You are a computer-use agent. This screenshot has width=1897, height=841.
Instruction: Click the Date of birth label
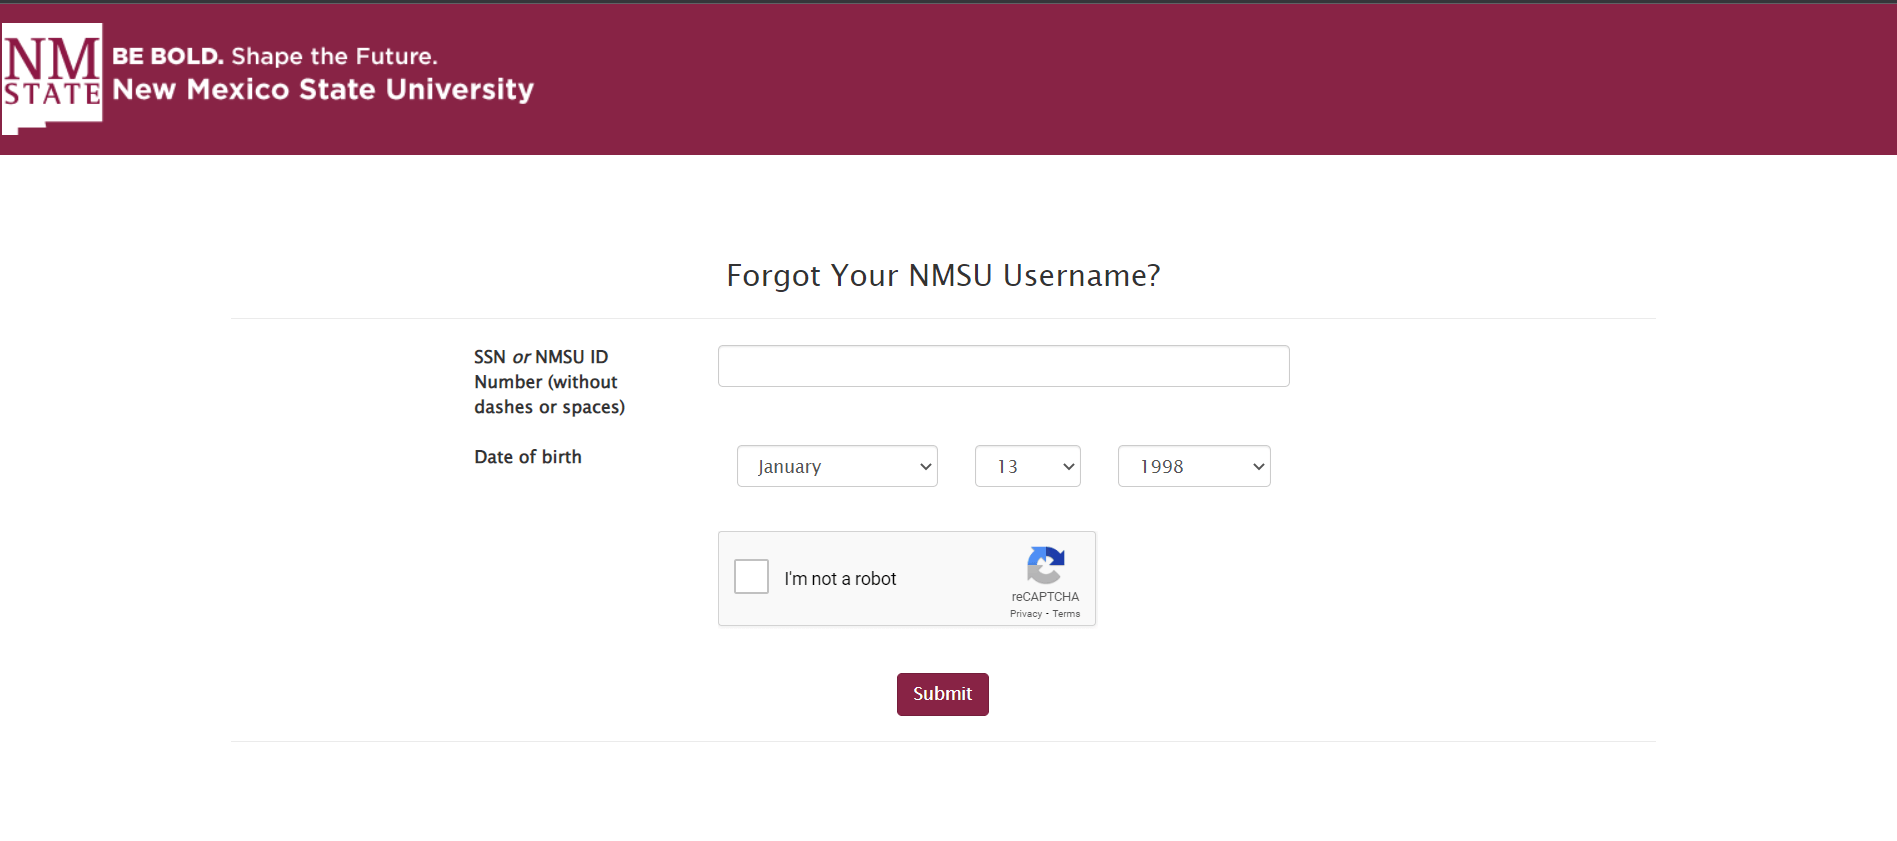[528, 457]
